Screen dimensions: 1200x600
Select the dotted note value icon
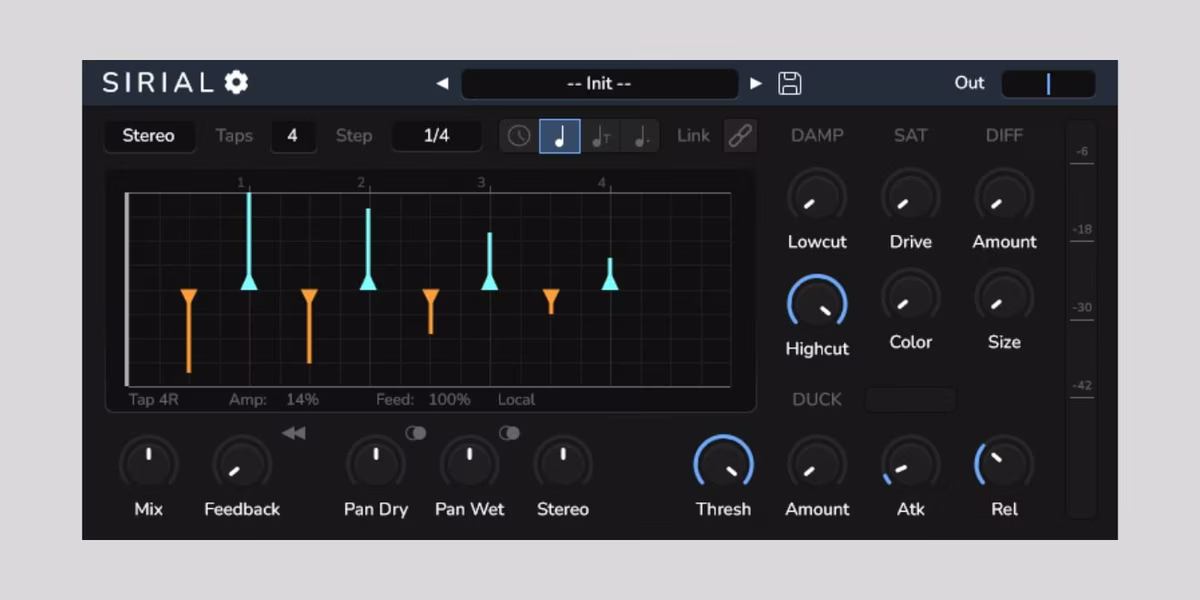click(x=641, y=135)
